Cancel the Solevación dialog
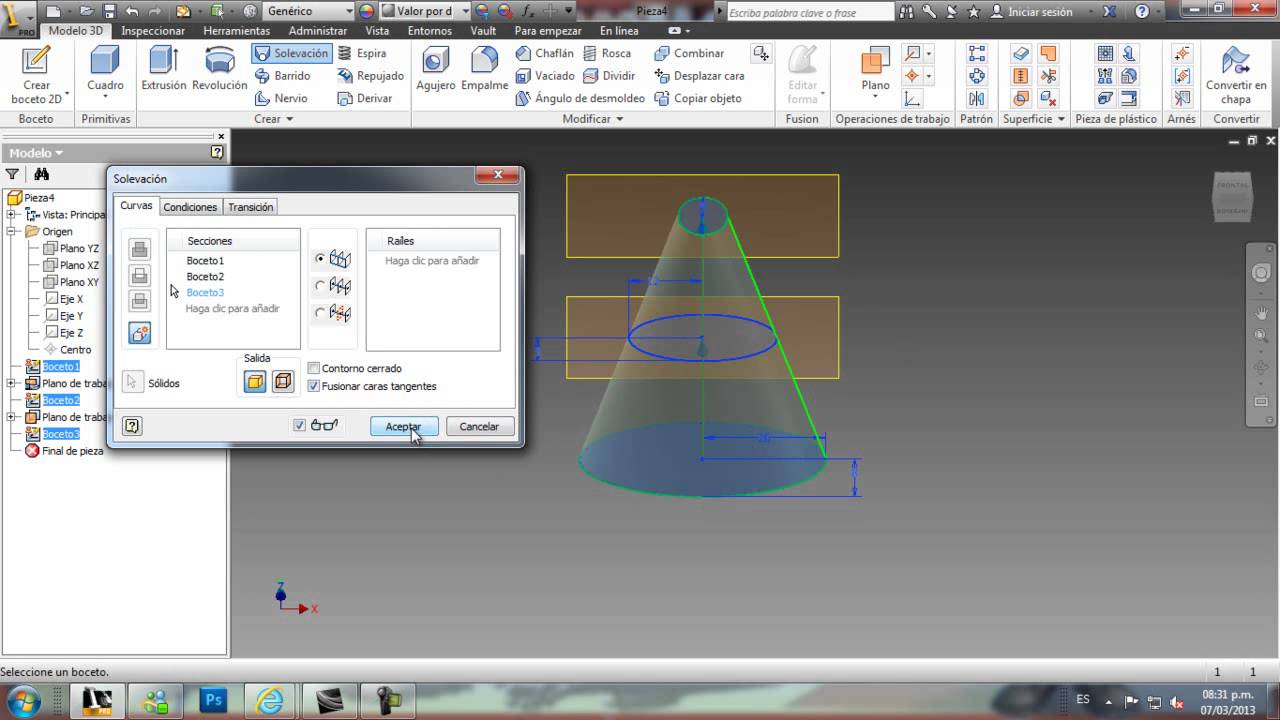1280x720 pixels. coord(480,426)
